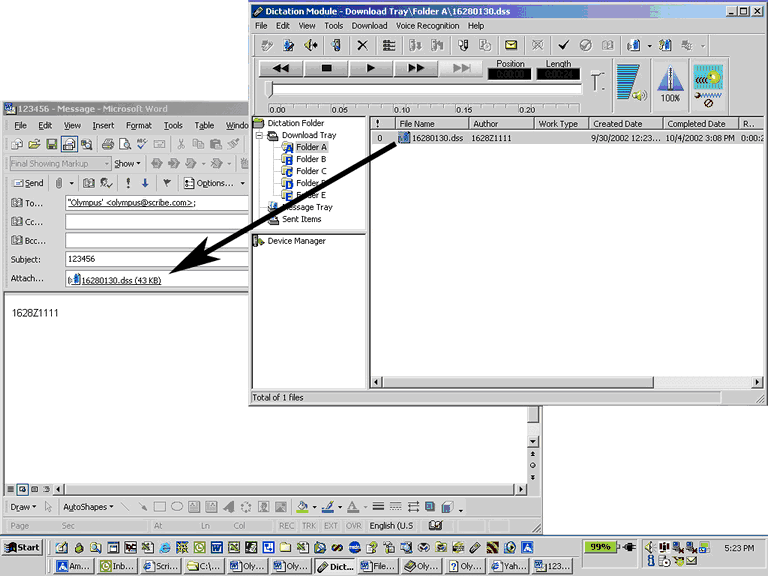Click the delete X icon in Dictation Module toolbar
The height and width of the screenshot is (576, 768).
pyautogui.click(x=362, y=46)
